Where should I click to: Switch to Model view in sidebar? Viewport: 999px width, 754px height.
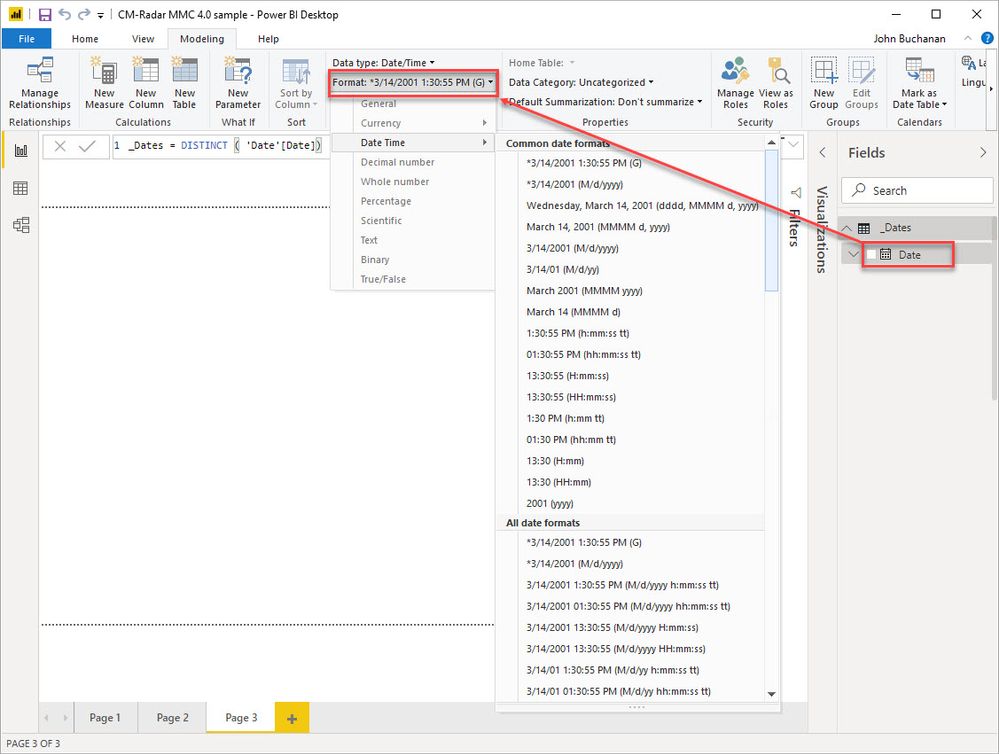[x=20, y=225]
